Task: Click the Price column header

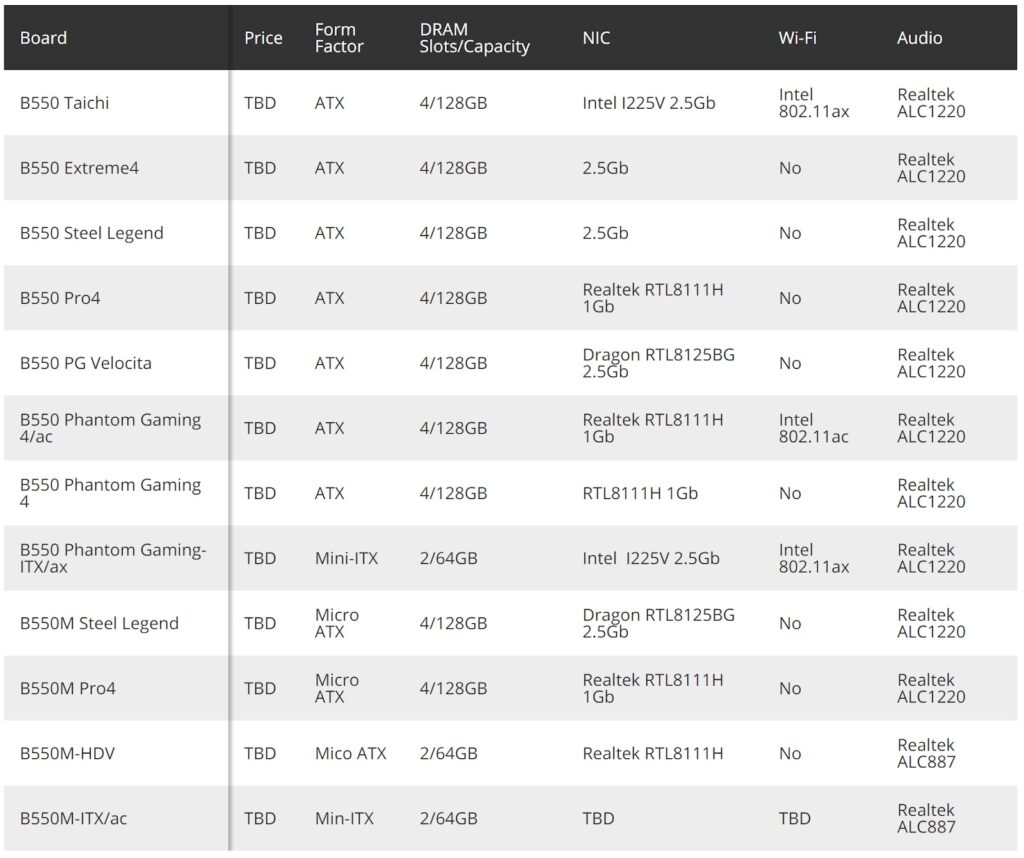Action: coord(263,38)
